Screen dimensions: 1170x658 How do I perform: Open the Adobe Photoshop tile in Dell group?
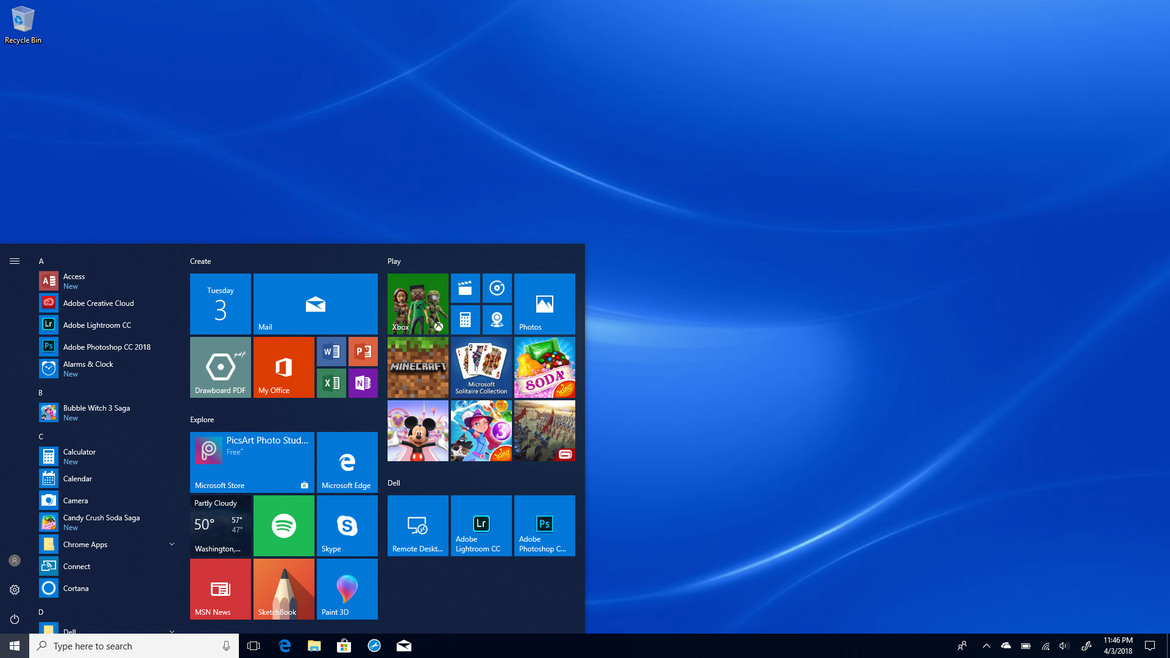click(545, 526)
